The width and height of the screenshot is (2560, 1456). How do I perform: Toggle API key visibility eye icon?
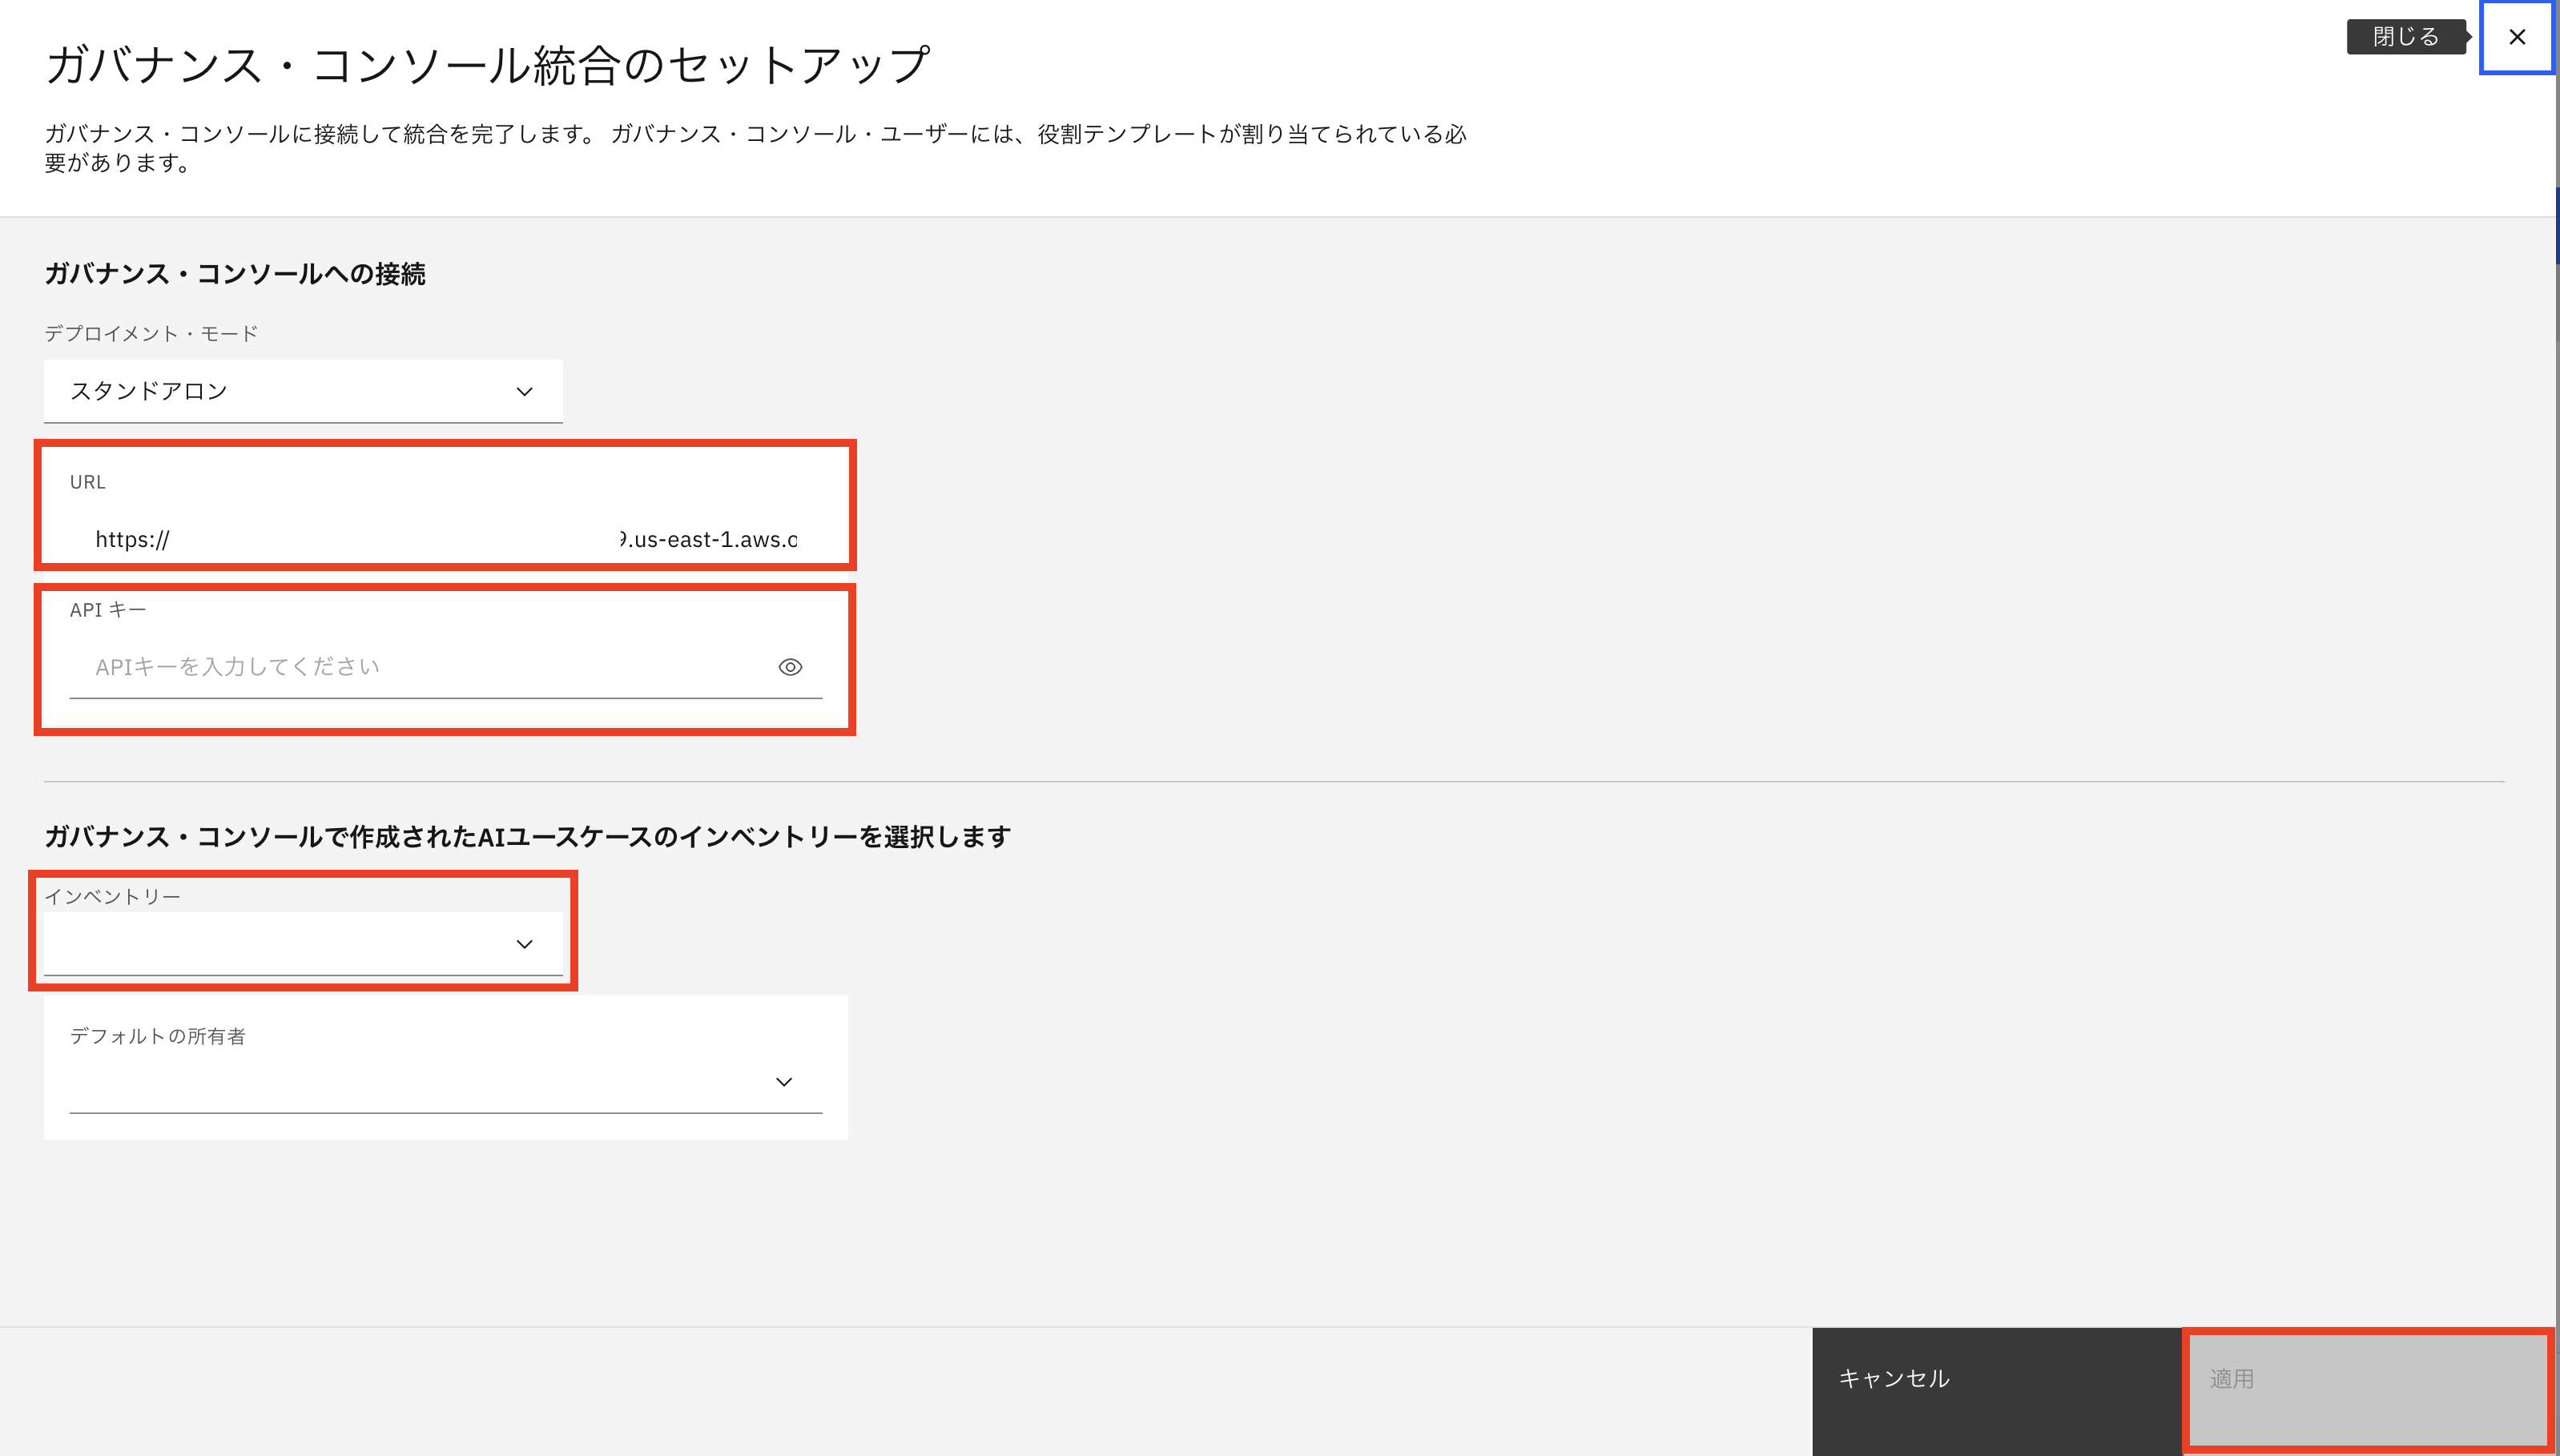790,667
